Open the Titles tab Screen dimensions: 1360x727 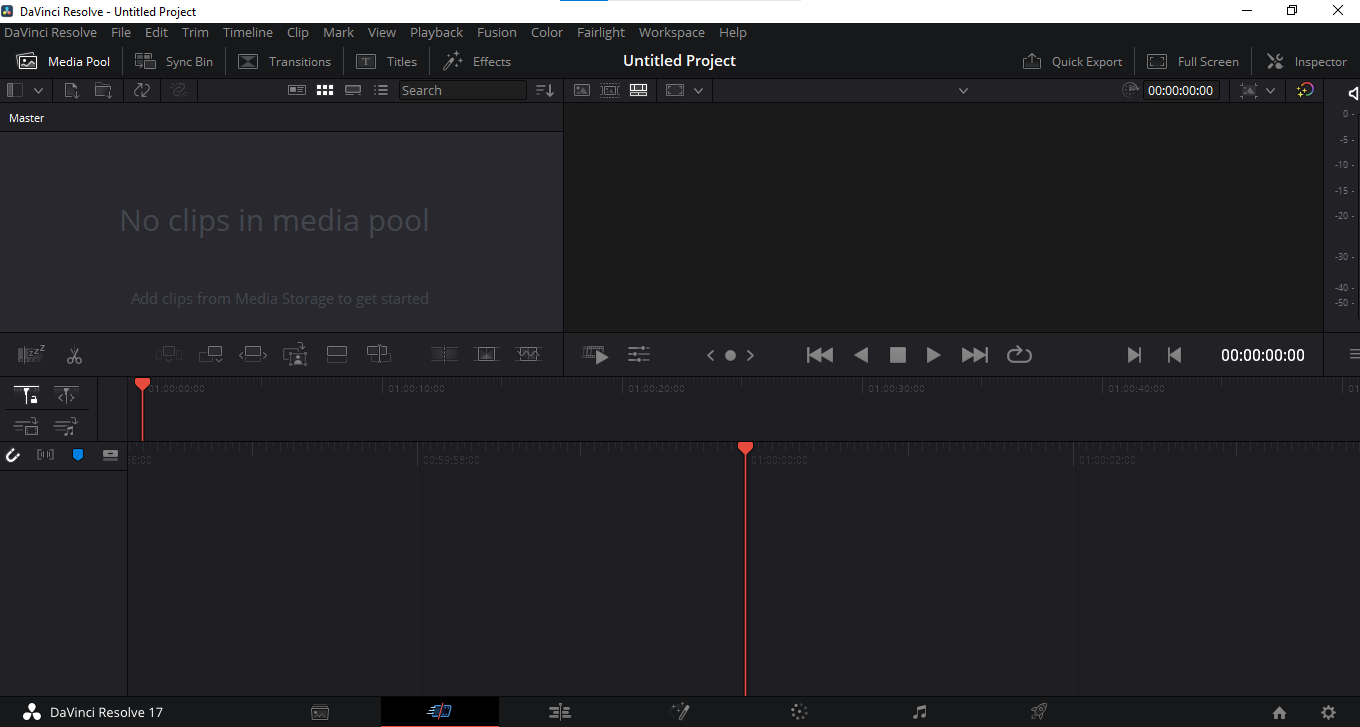(387, 61)
